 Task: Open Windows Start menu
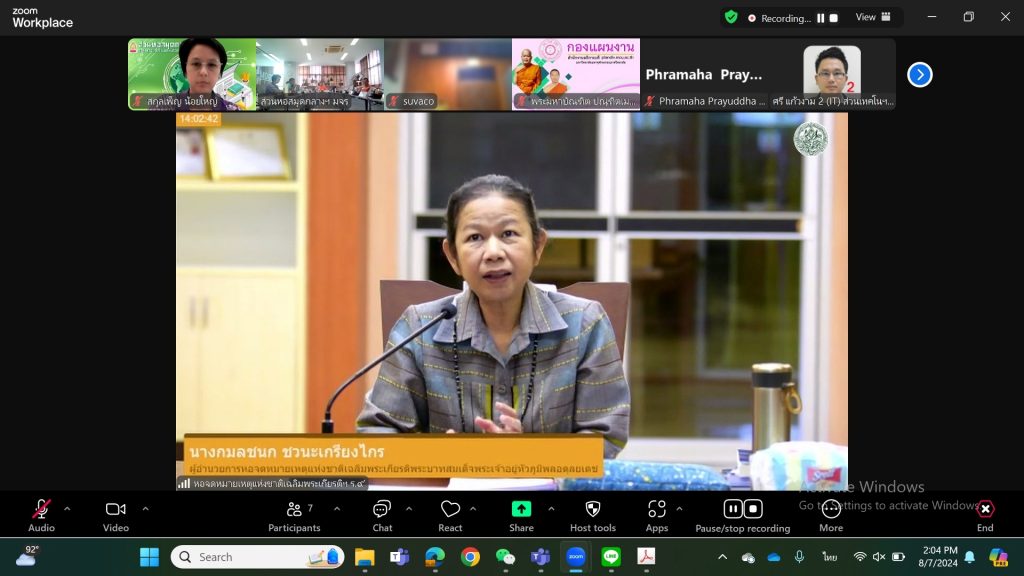point(150,557)
